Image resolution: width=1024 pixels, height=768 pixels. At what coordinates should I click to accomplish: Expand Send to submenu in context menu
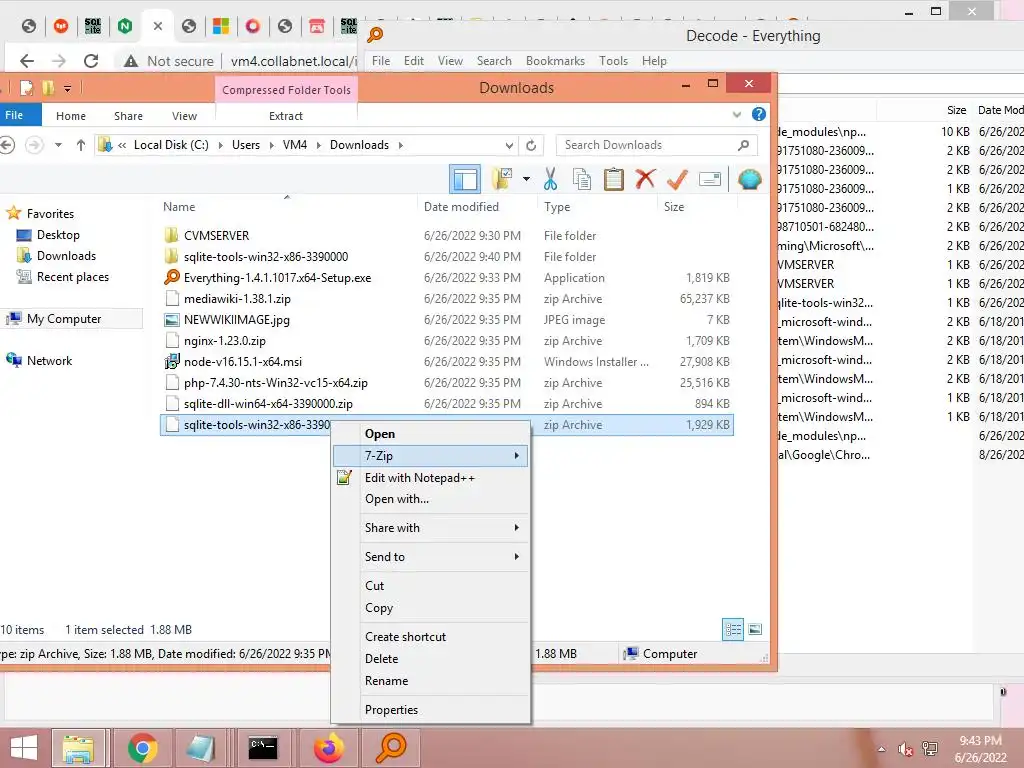430,557
